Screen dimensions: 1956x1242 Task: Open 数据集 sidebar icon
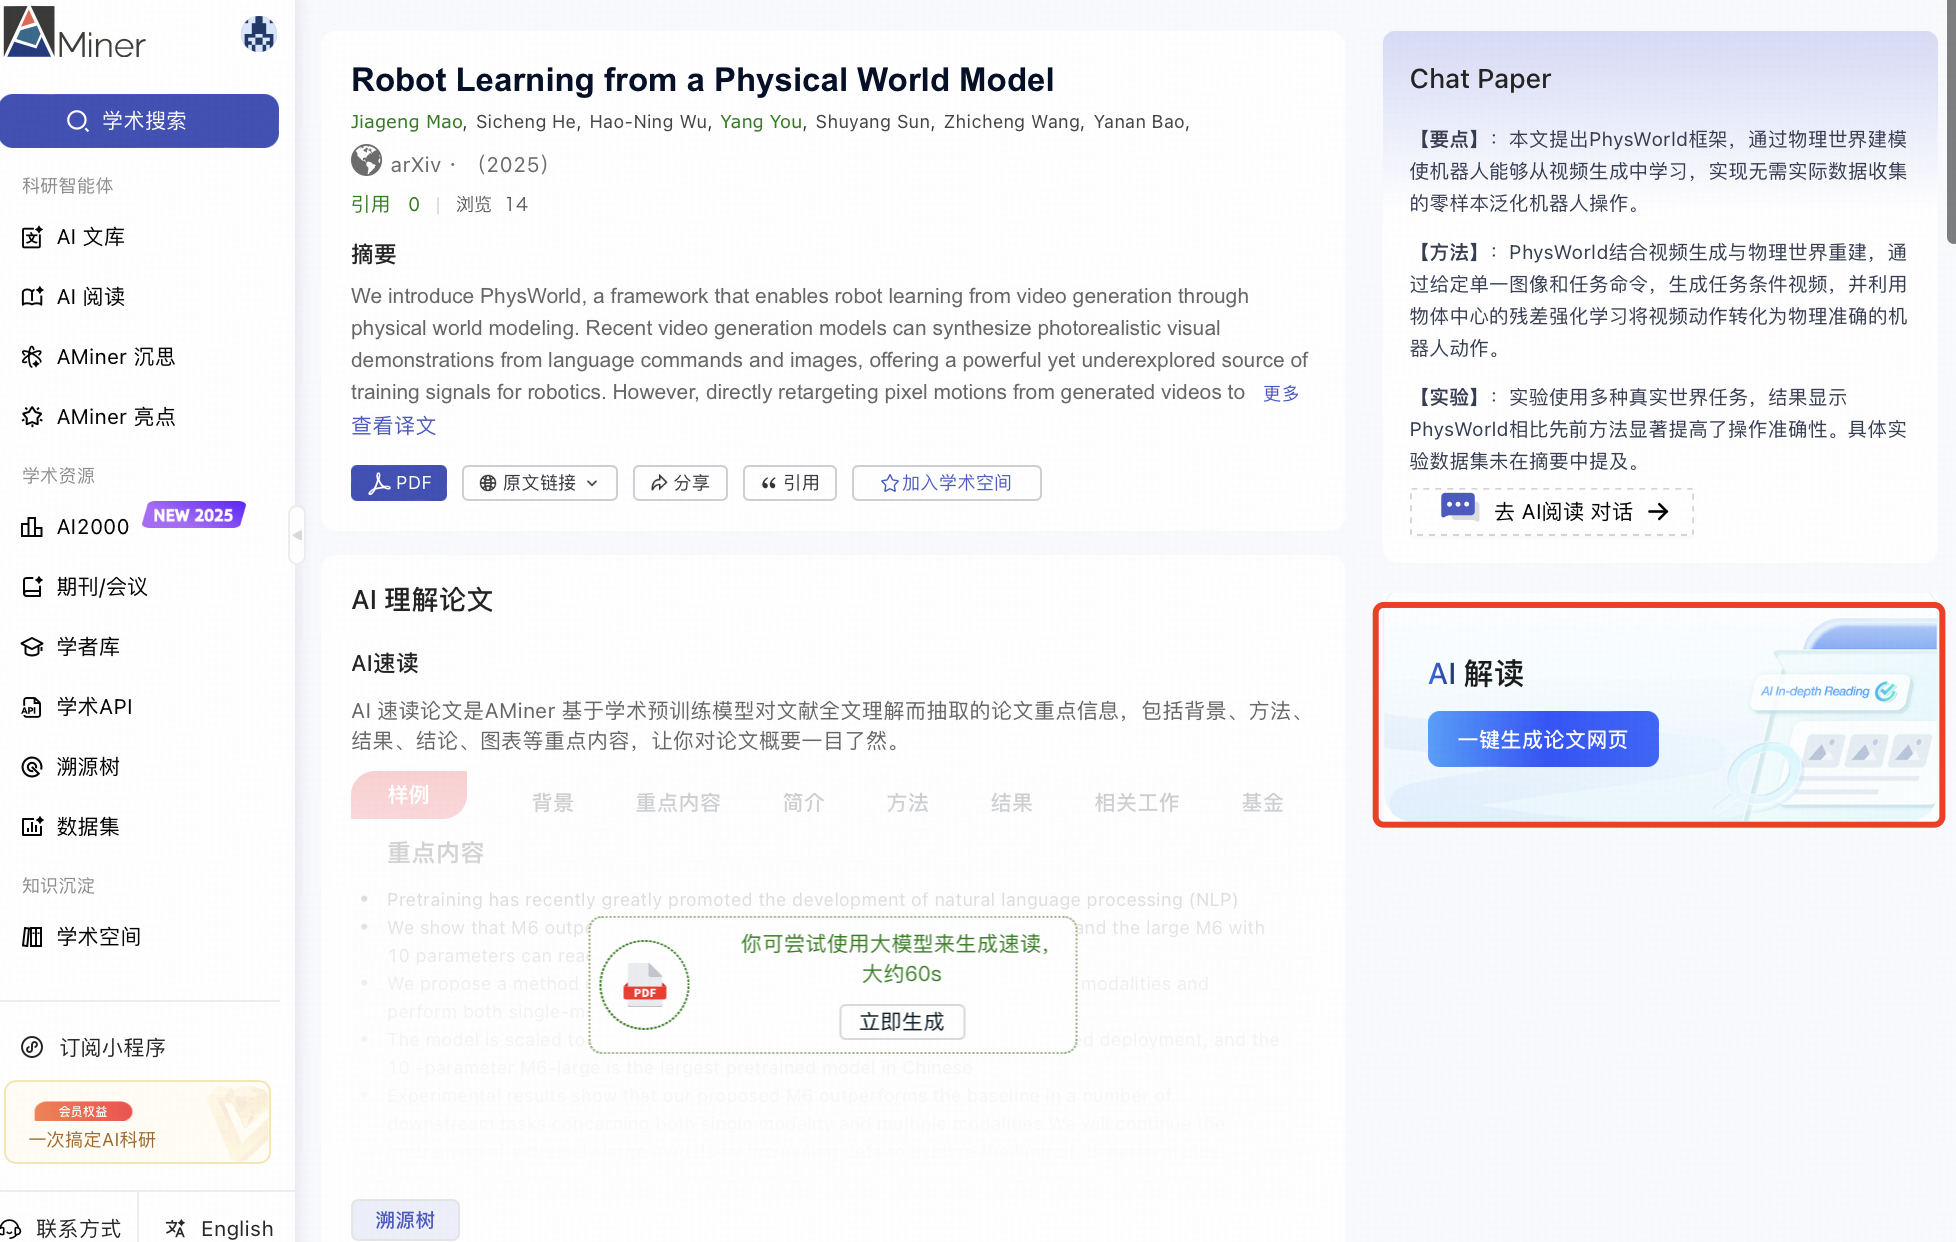pyautogui.click(x=32, y=827)
